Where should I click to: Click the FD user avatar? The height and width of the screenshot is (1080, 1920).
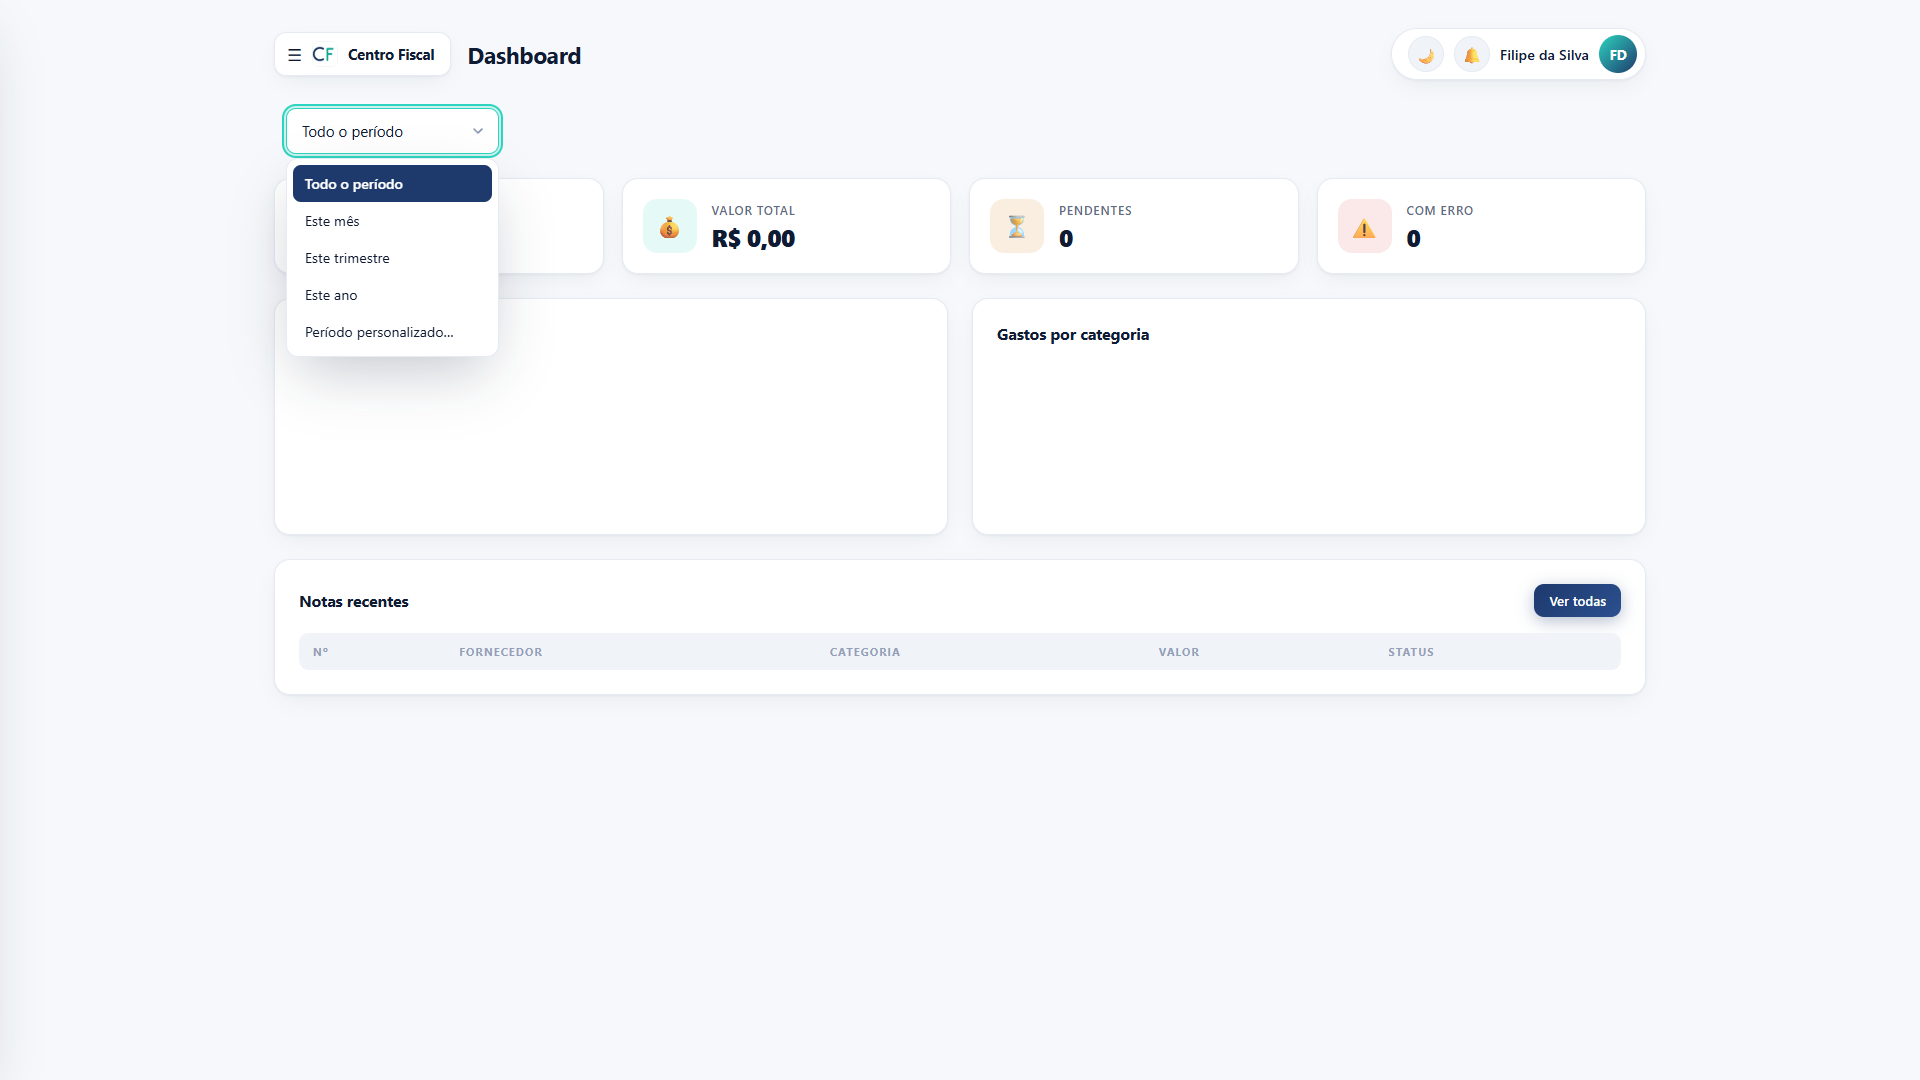(1618, 55)
